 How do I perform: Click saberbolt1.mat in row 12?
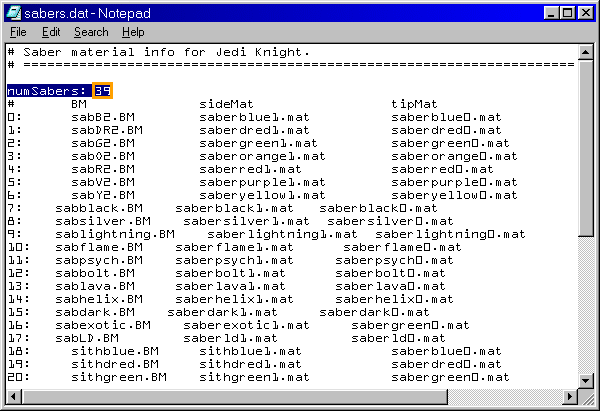click(x=230, y=273)
